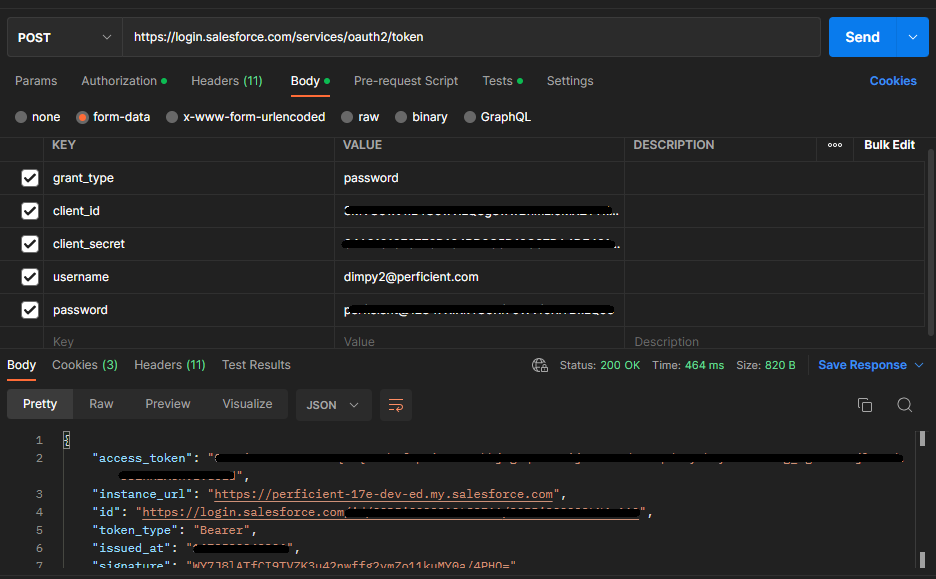936x579 pixels.
Task: Click the Send button
Action: pyautogui.click(x=862, y=37)
